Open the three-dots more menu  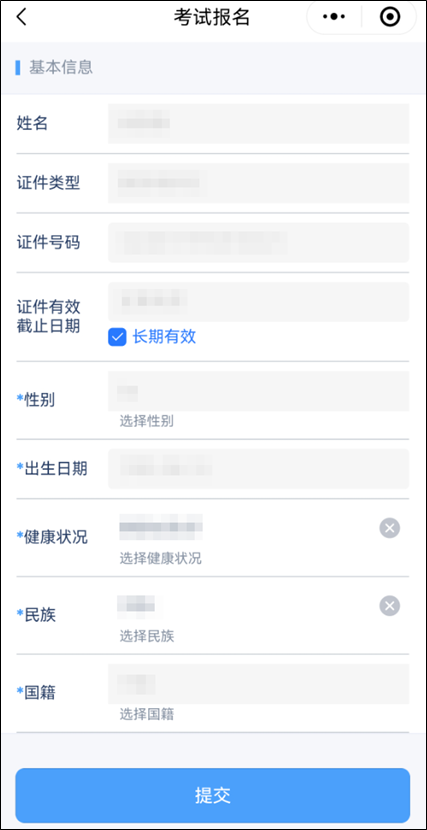(x=334, y=17)
